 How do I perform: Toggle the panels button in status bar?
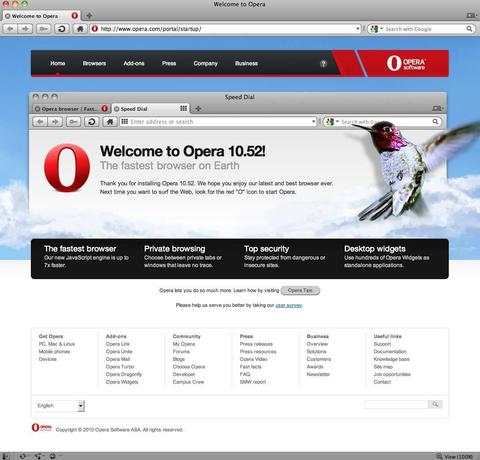click(6, 456)
